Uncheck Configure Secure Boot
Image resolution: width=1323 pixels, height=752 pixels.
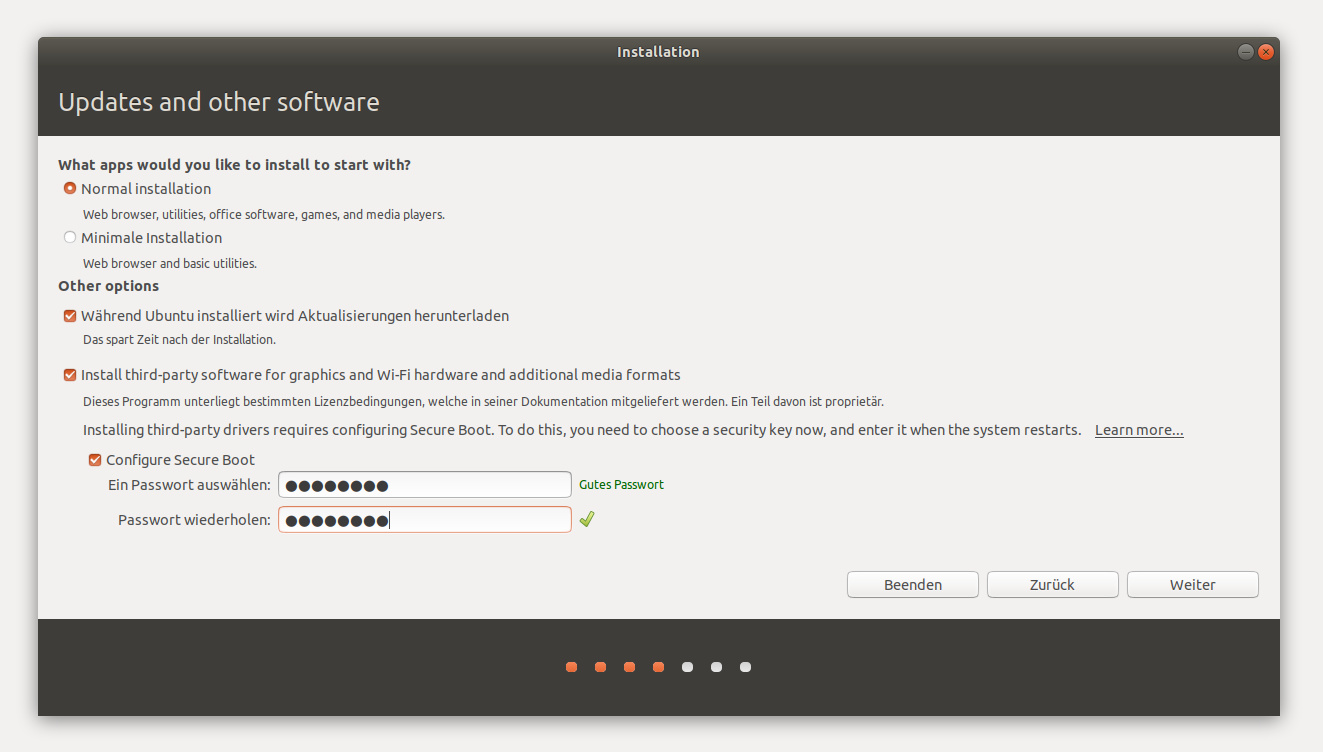95,460
